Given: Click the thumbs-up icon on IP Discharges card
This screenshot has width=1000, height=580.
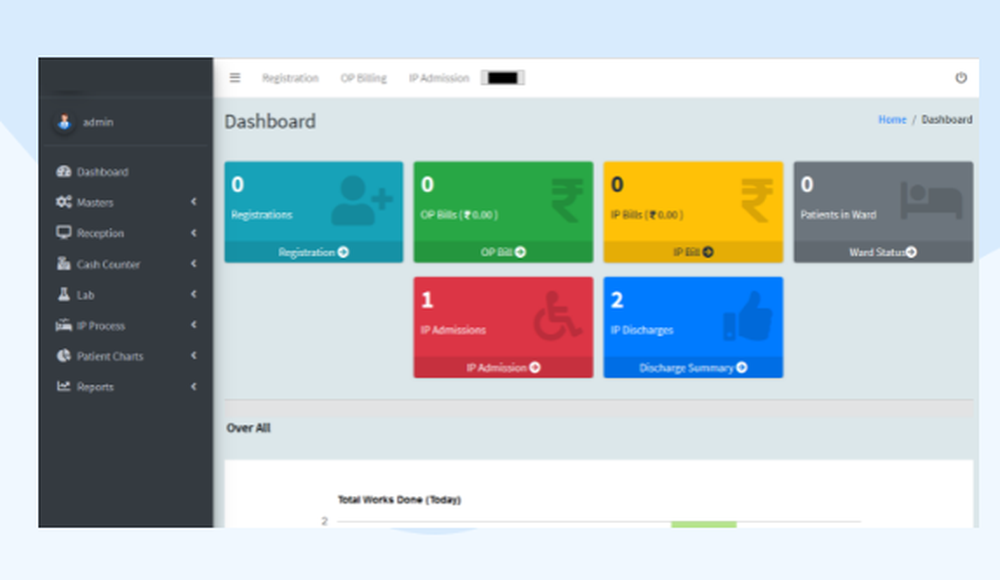Looking at the screenshot, I should [747, 316].
